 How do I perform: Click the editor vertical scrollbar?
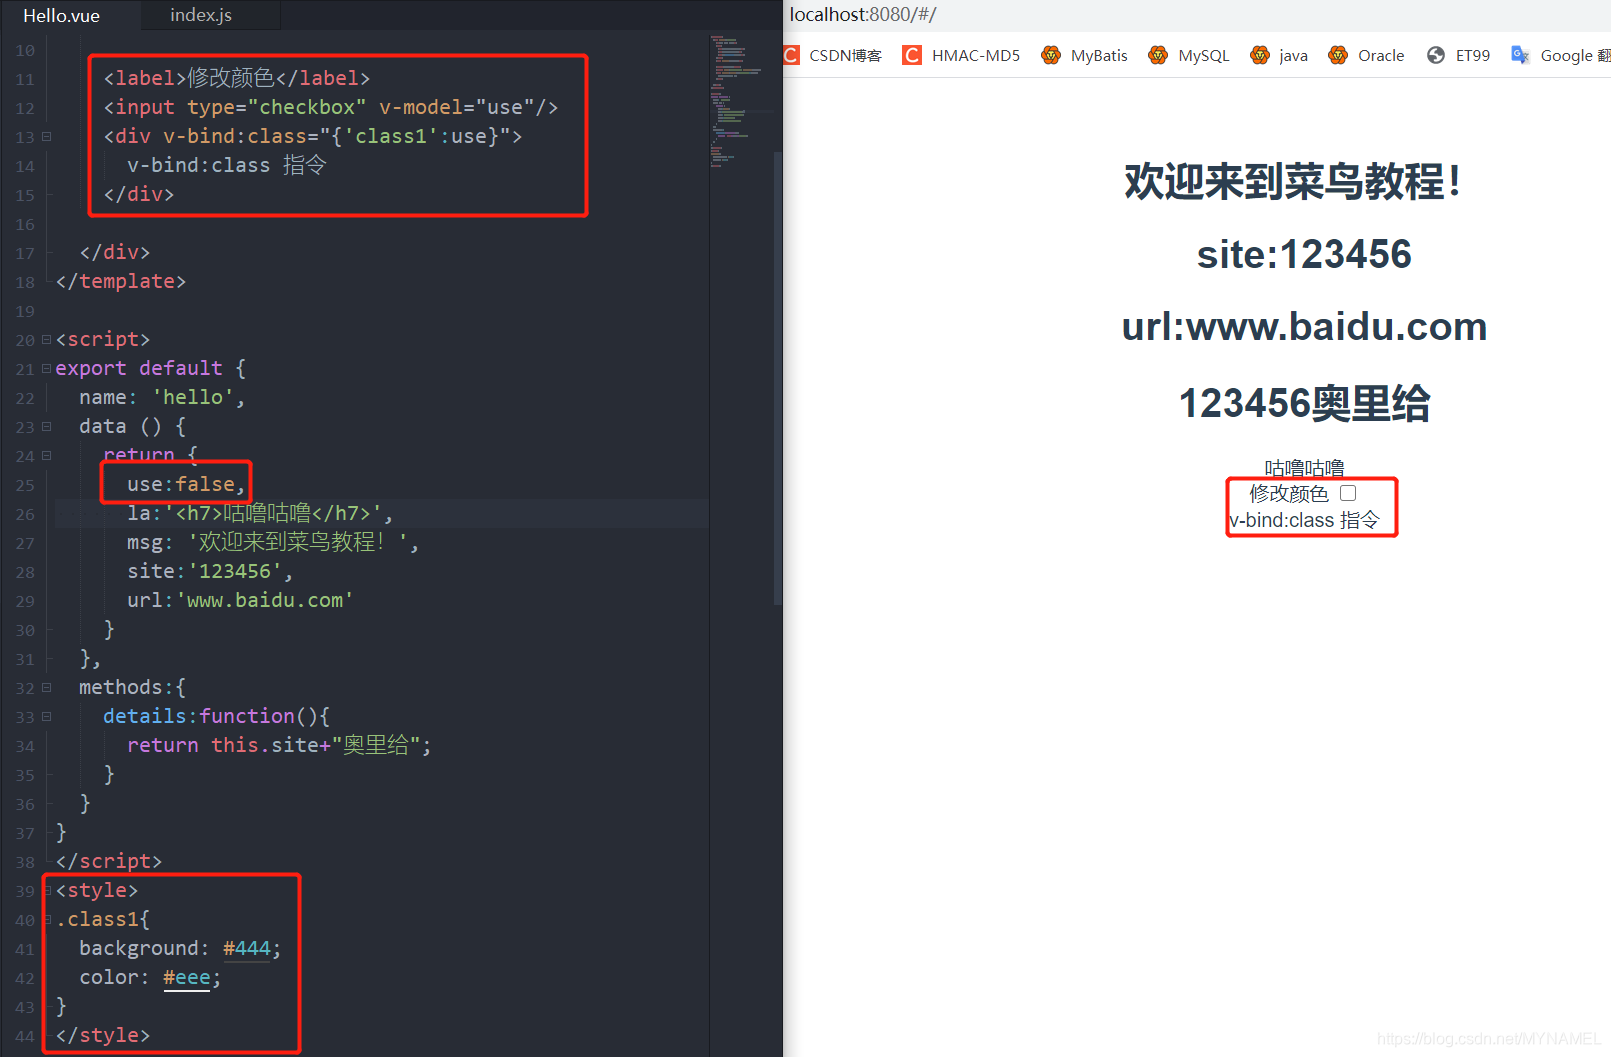777,378
